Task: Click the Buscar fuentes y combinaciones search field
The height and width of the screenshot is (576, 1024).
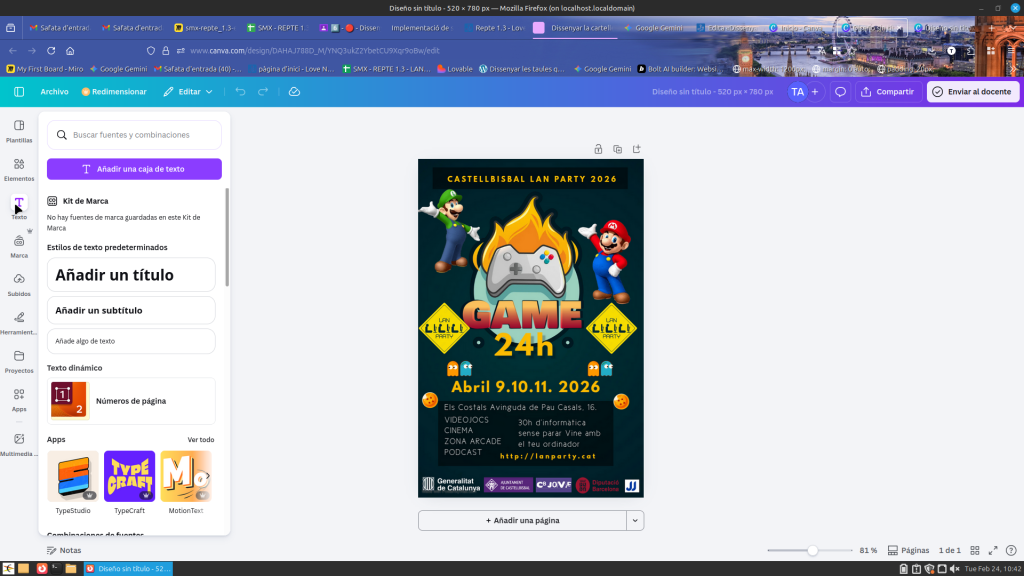Action: (x=134, y=135)
